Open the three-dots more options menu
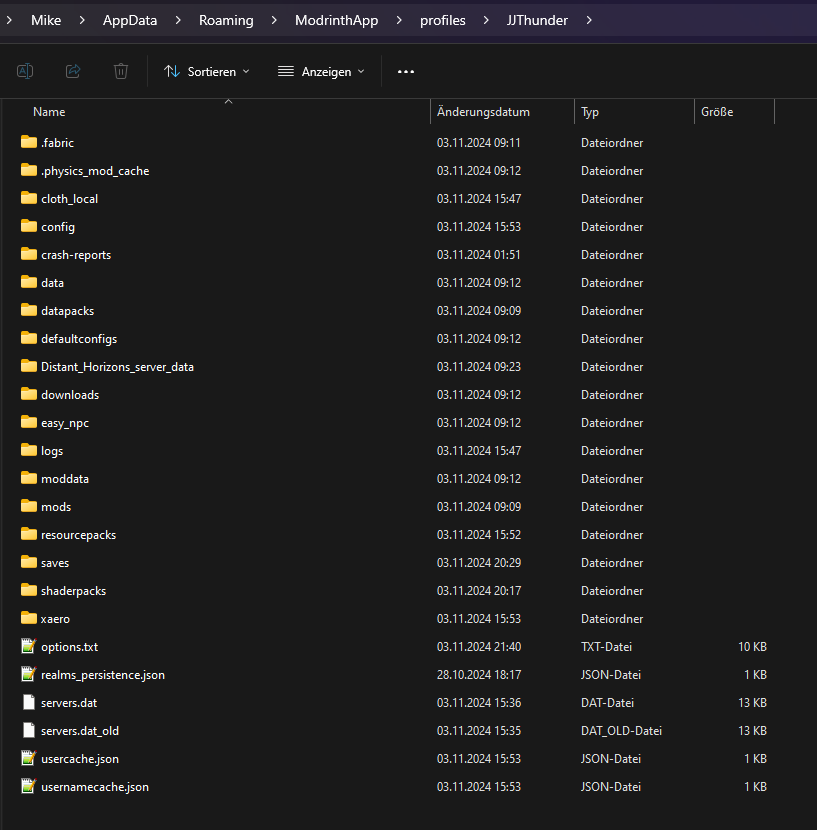817x830 pixels. click(405, 71)
